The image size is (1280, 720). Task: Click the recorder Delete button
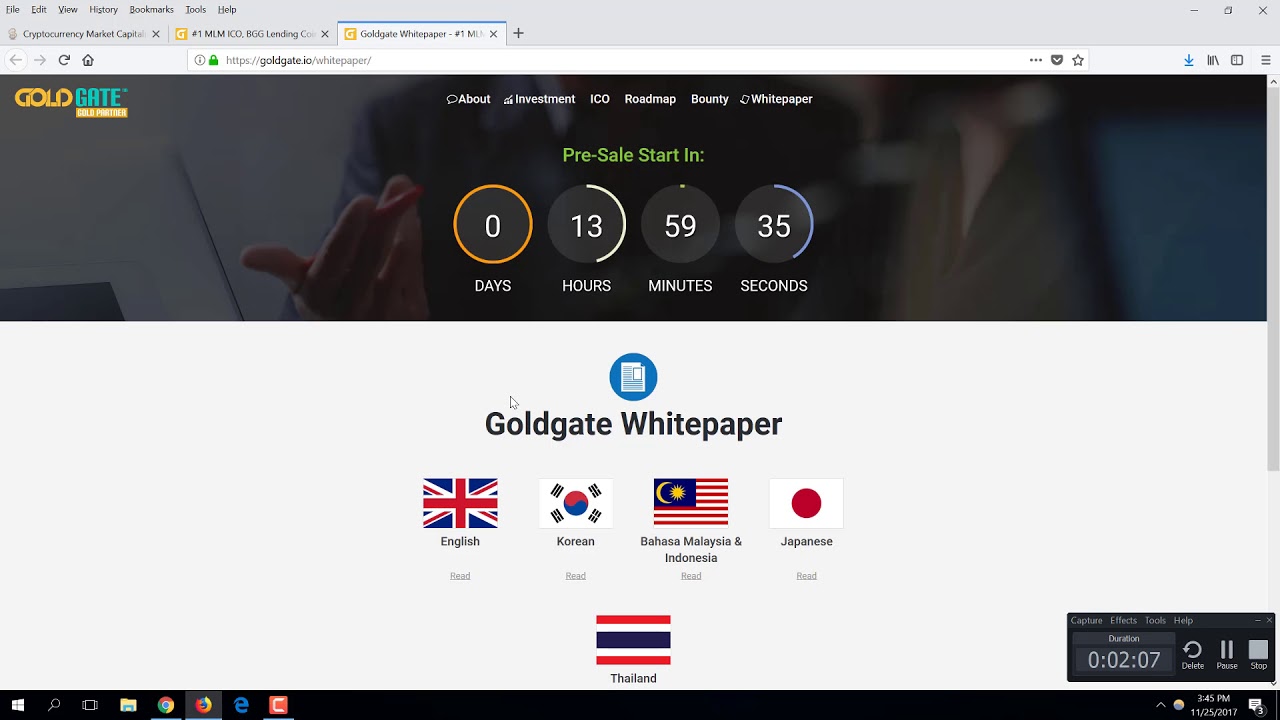coord(1193,655)
